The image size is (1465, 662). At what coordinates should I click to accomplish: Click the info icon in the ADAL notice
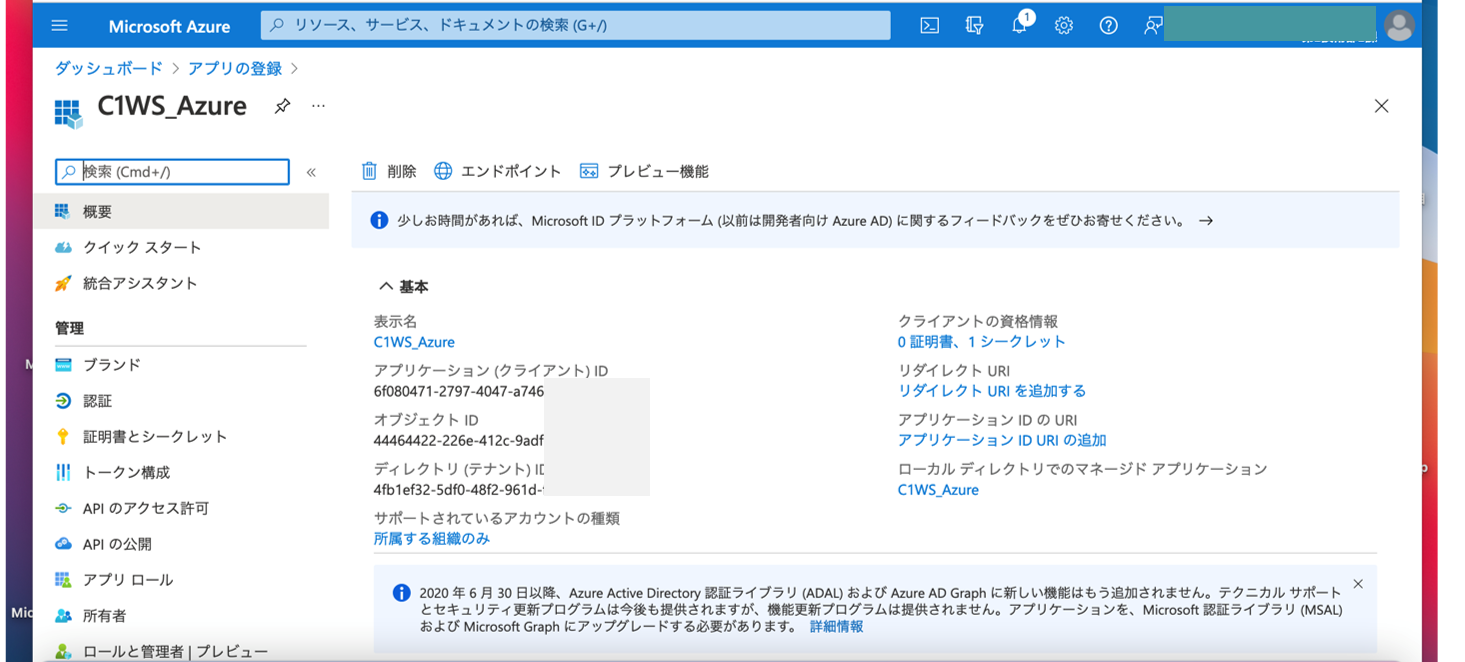click(401, 593)
